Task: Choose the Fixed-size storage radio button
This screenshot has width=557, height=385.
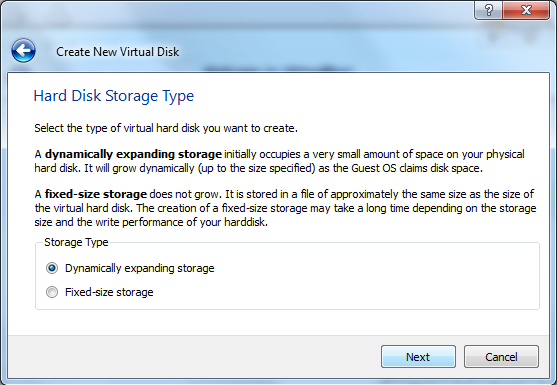Action: 52,292
